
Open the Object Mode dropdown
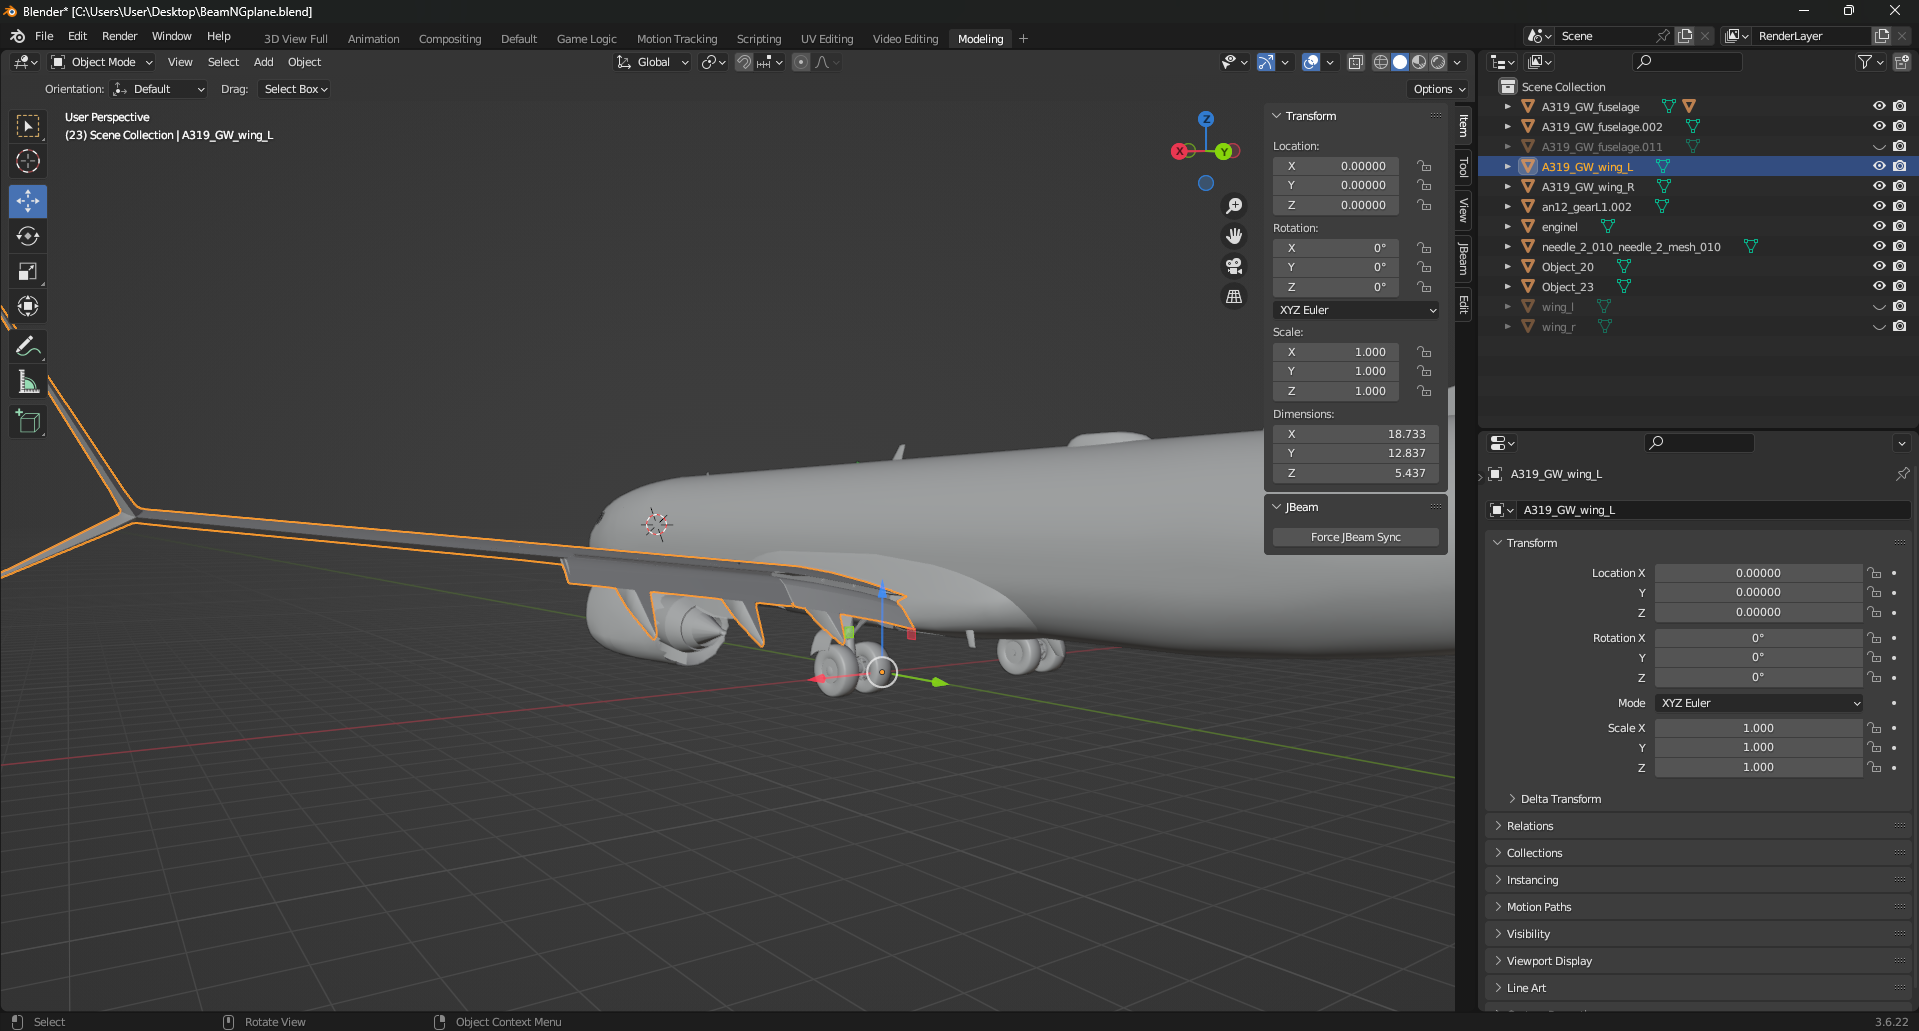pos(102,62)
